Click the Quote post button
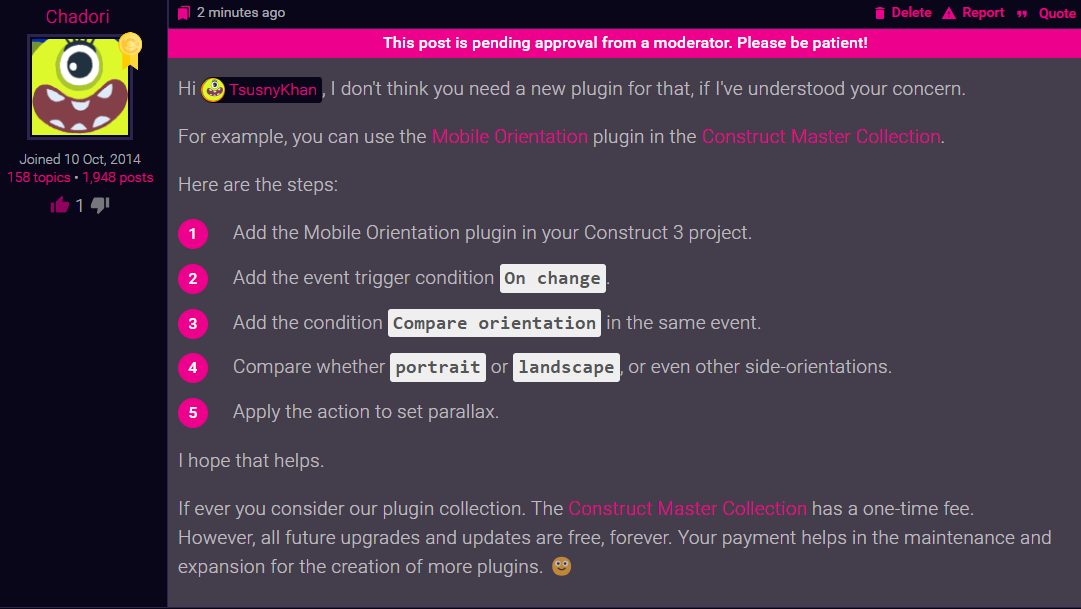This screenshot has width=1081, height=609. (1047, 13)
